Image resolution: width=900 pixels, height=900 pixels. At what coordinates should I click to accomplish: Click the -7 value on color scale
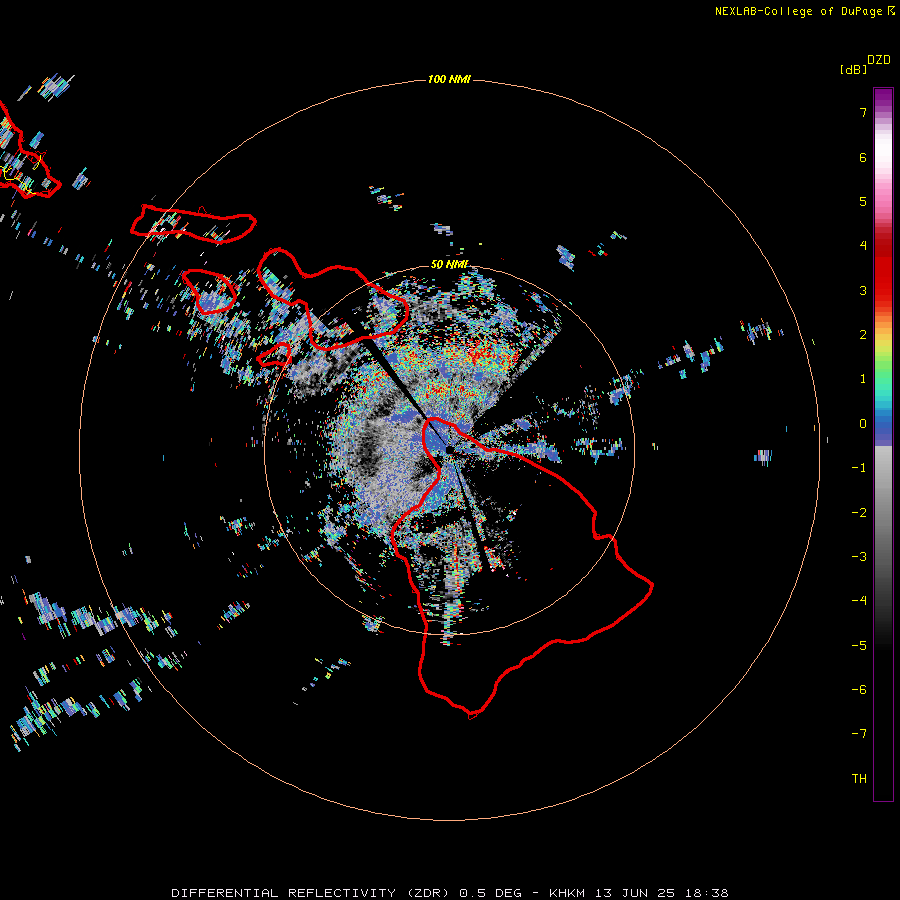tap(859, 734)
